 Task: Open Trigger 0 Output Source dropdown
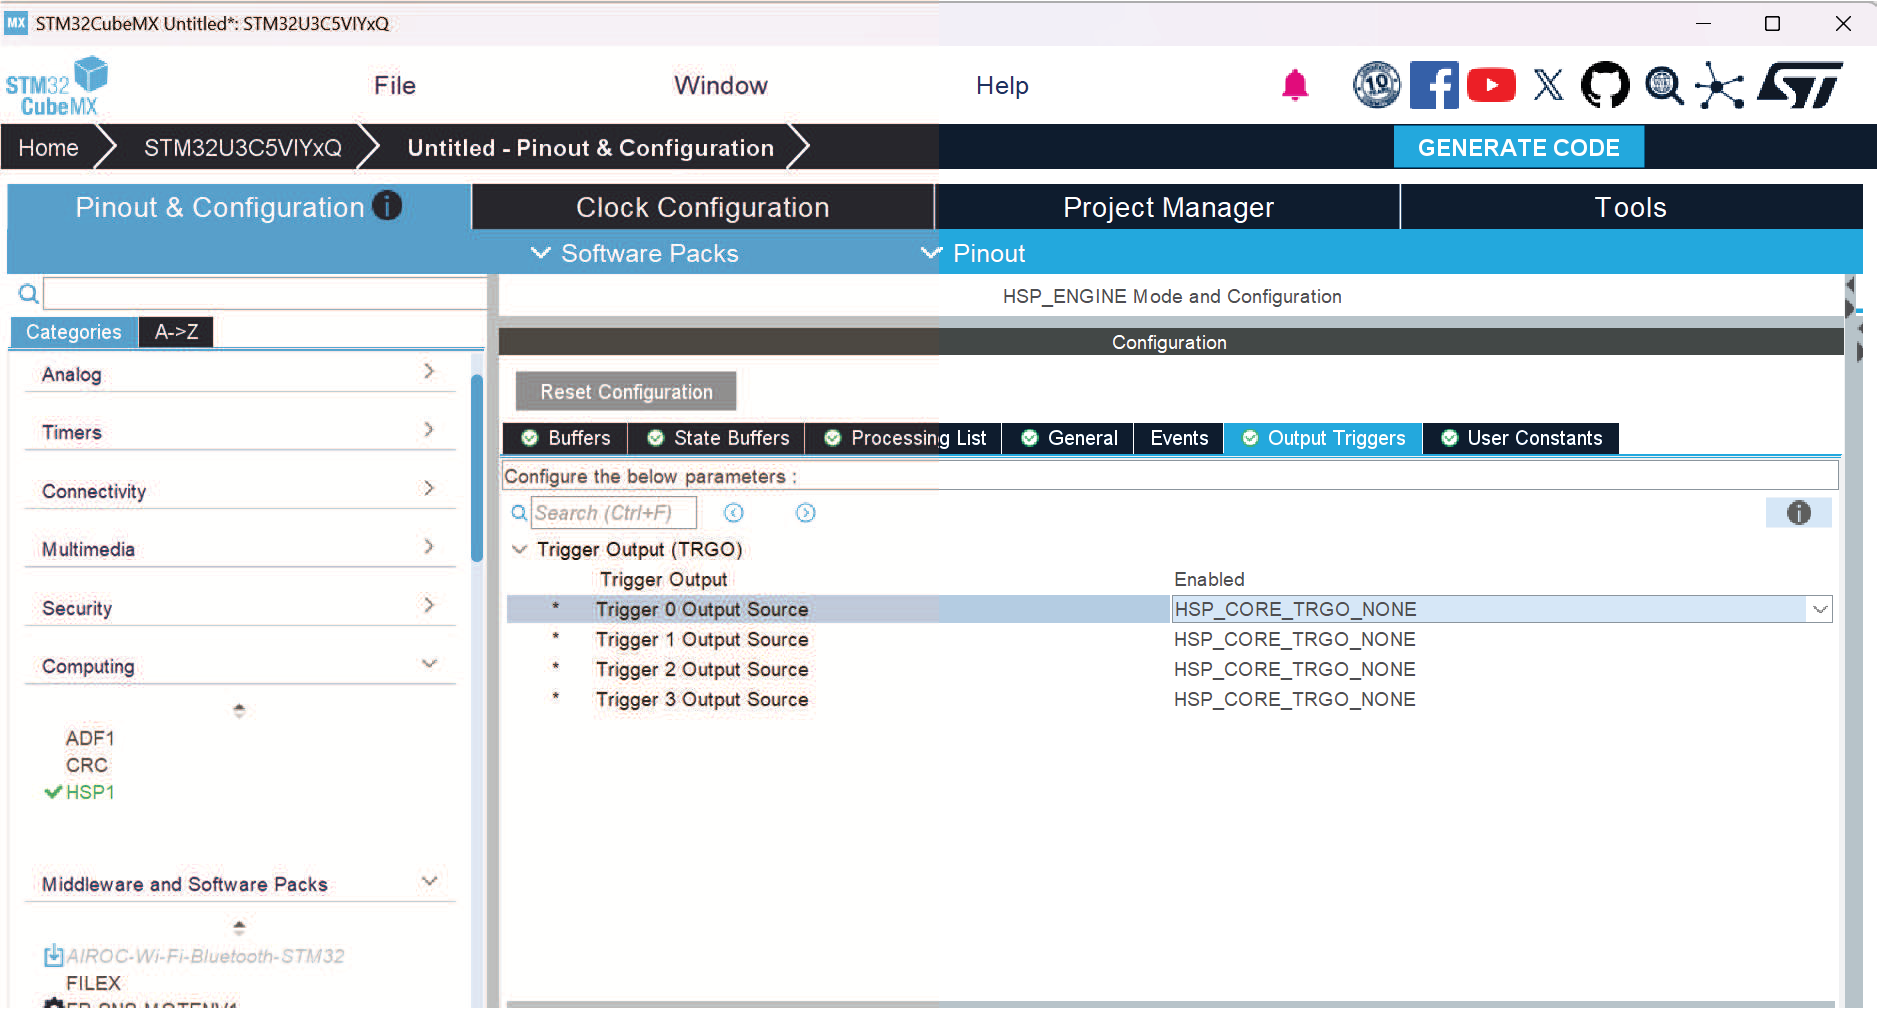1820,609
